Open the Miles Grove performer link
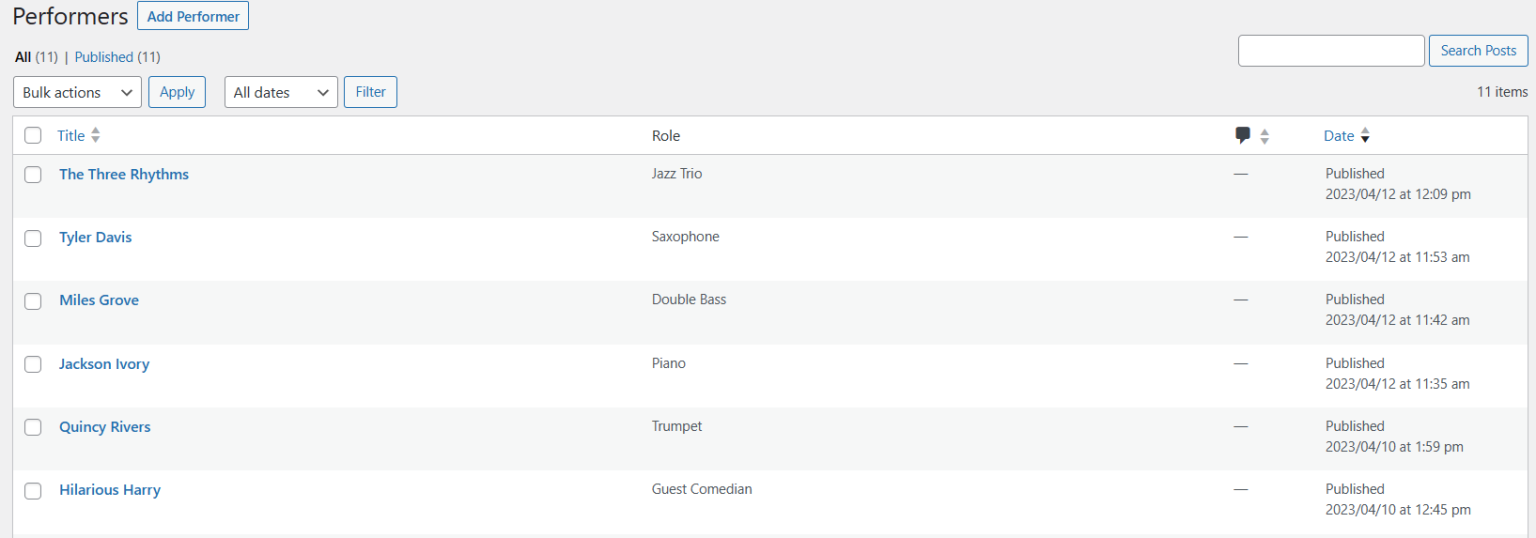The width and height of the screenshot is (1536, 538). tap(99, 300)
